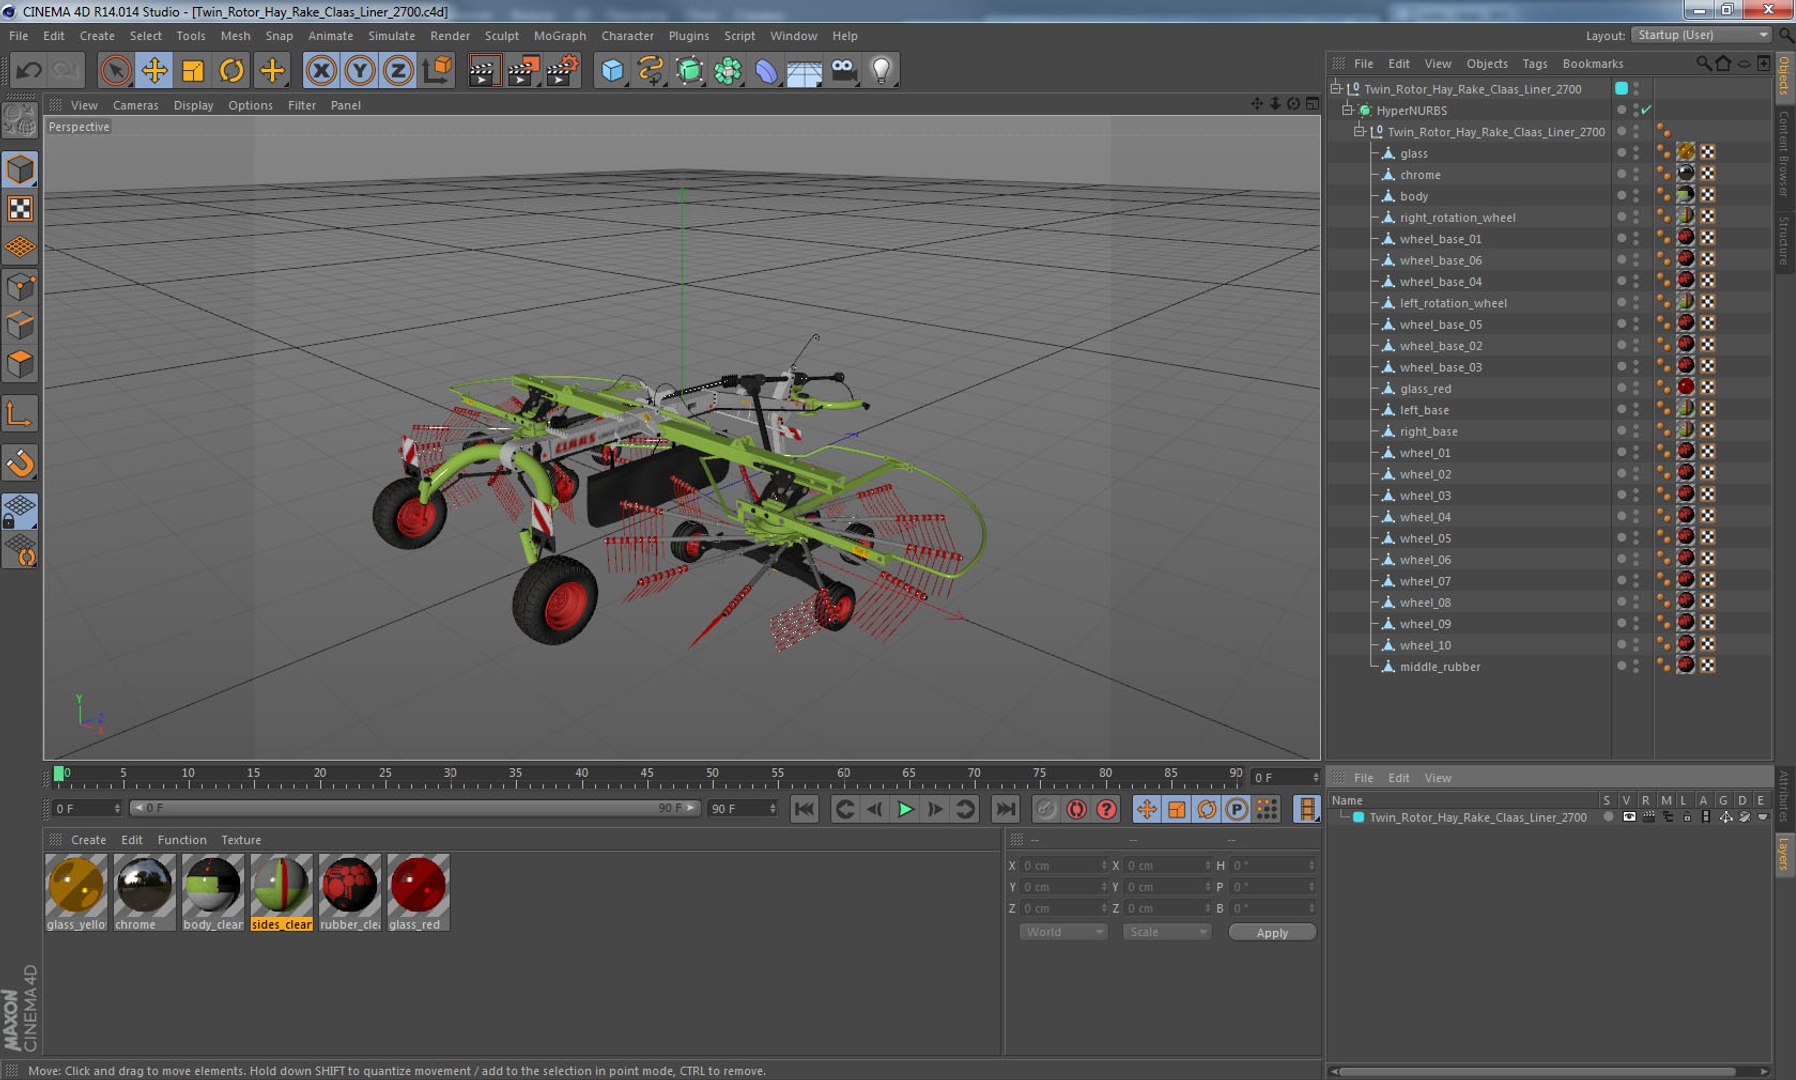
Task: Toggle HyperNURBS enable checkmark
Action: coord(1646,110)
